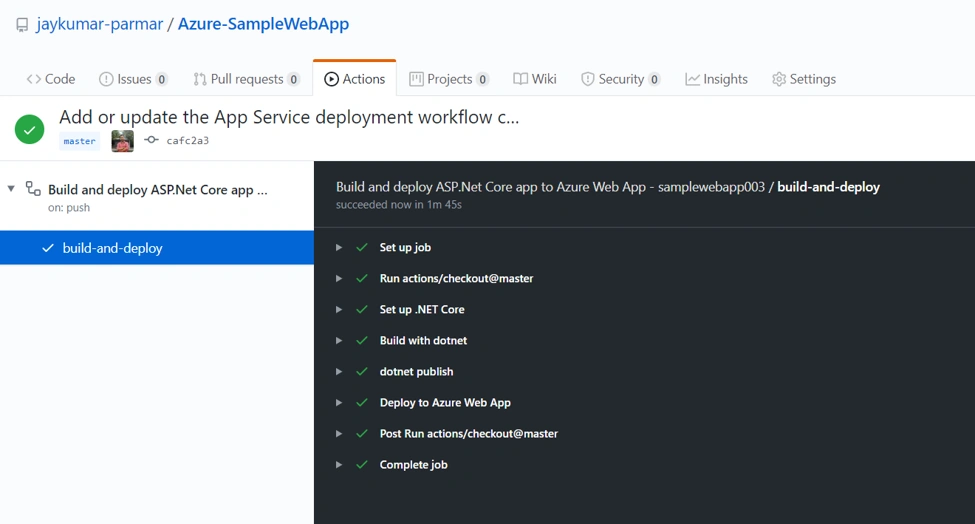Click the checkmark on the build-and-deploy job
Screen dimensions: 975x524
pyautogui.click(x=48, y=248)
